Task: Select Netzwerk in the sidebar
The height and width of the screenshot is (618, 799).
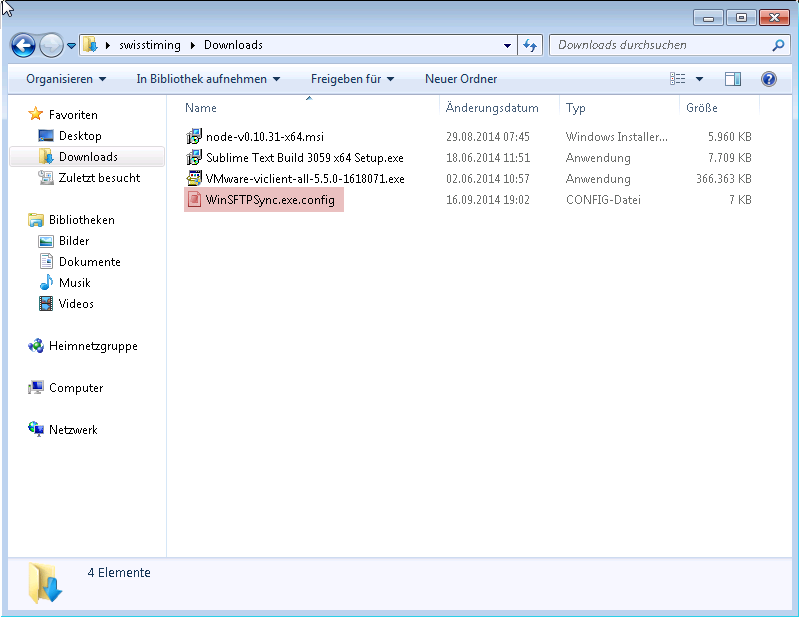Action: [x=73, y=429]
